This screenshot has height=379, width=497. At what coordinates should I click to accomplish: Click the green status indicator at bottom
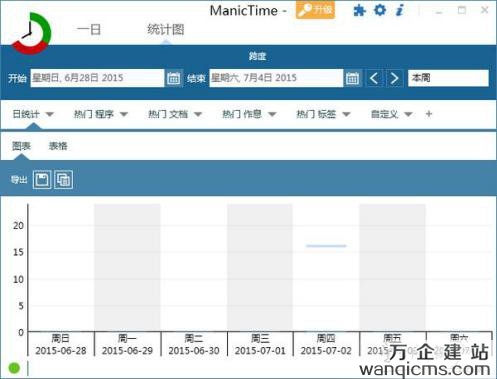pyautogui.click(x=14, y=368)
